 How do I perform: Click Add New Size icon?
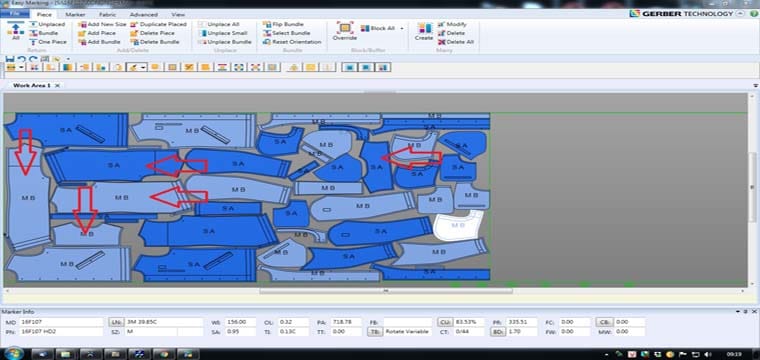tap(82, 24)
